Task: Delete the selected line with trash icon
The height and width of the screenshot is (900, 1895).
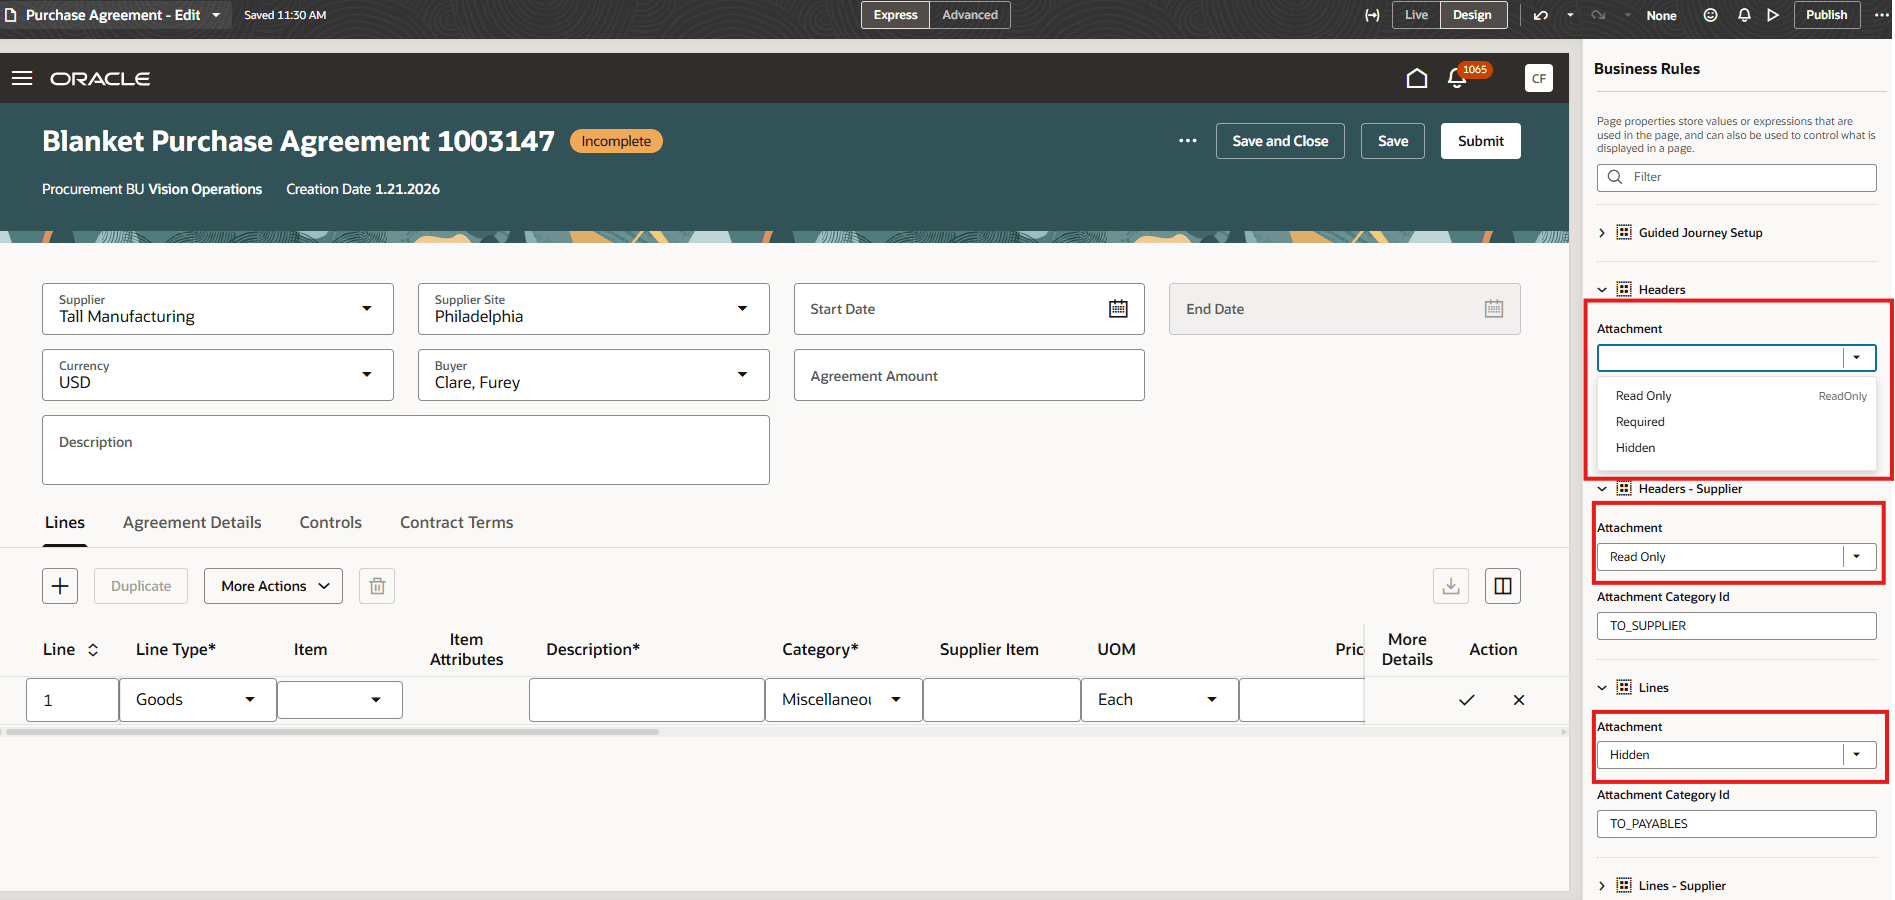Action: (x=376, y=586)
